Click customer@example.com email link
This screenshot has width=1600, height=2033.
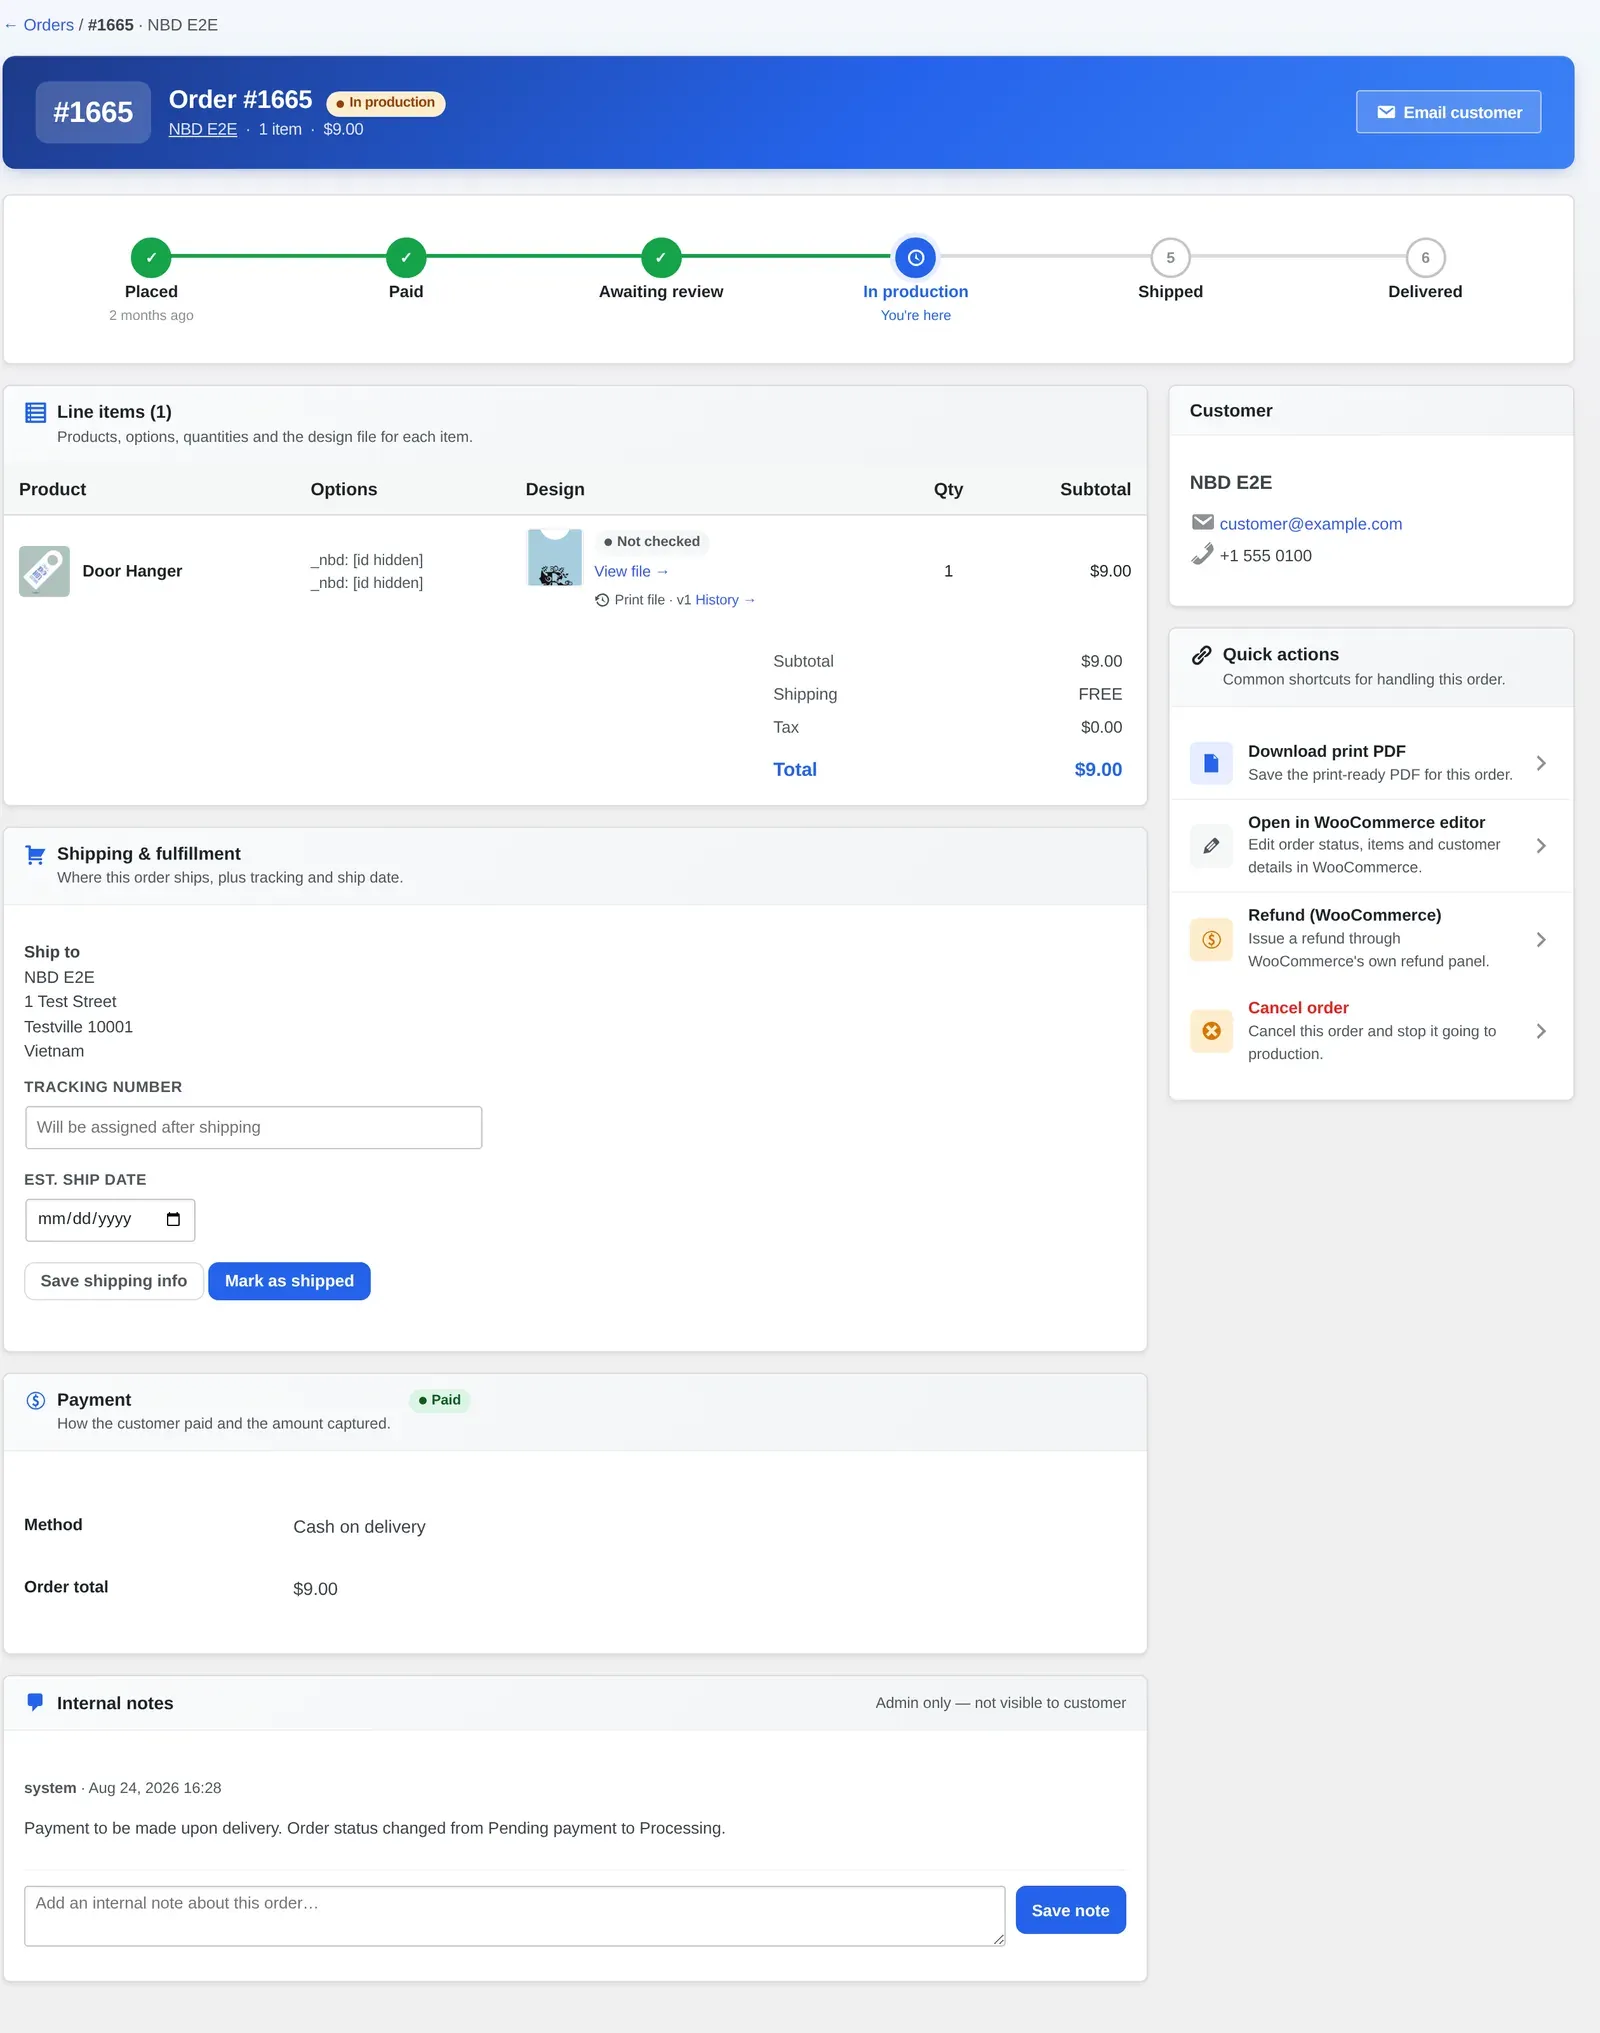1310,524
